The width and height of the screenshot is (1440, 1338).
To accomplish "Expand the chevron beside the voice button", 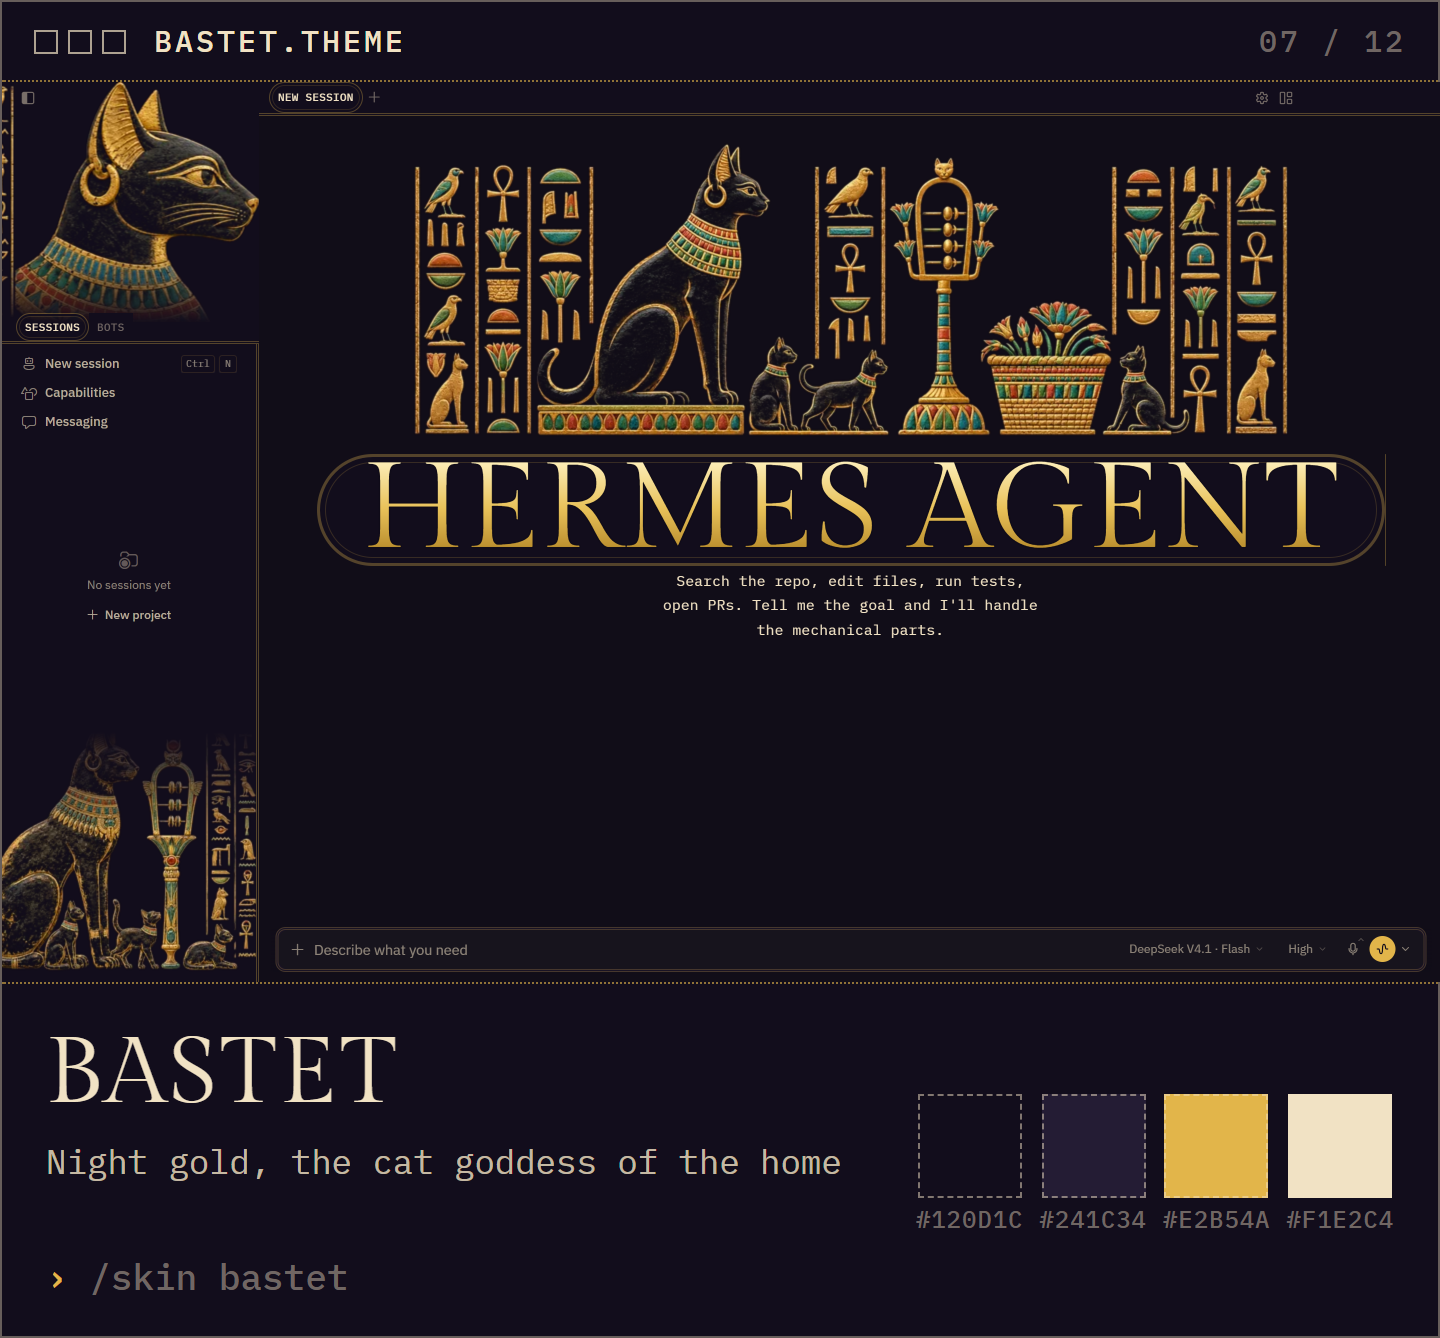I will 1405,949.
